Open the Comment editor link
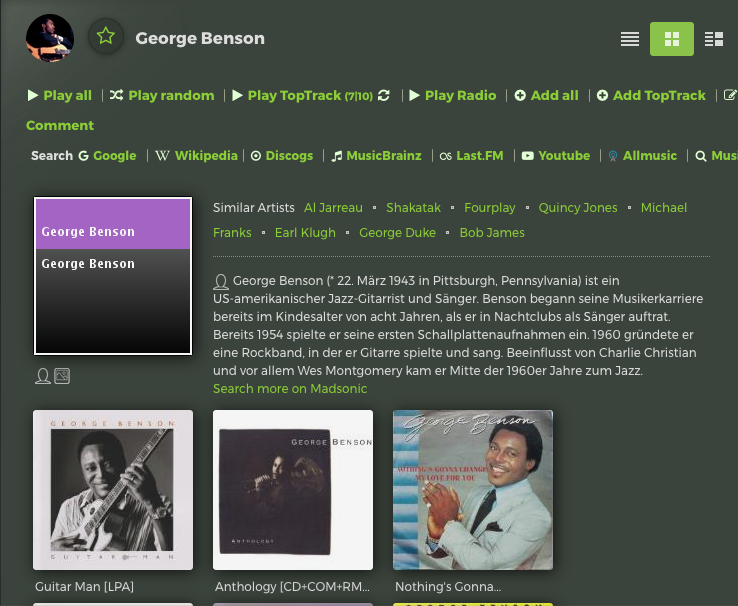738x606 pixels. pos(60,126)
